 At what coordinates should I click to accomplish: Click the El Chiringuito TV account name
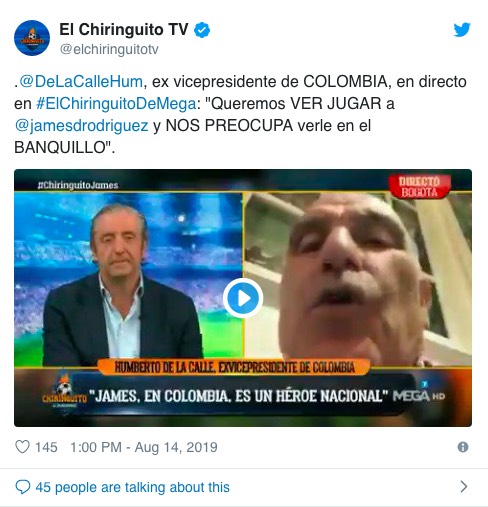pos(124,30)
